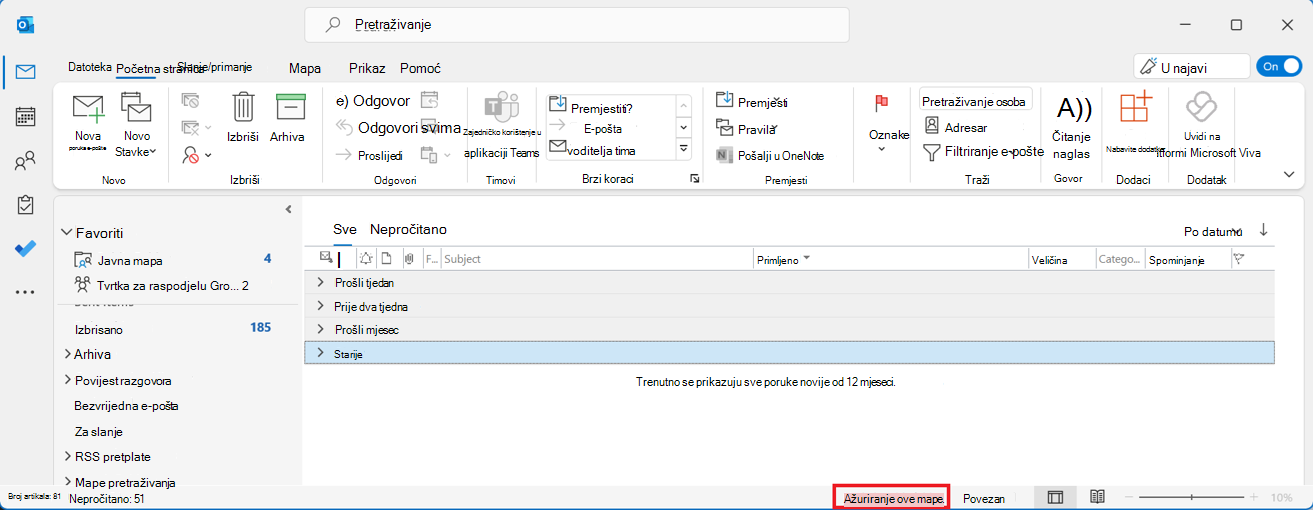Viewport: 1313px width, 510px height.
Task: Click Pošalji u OneNote
Action: 770,155
